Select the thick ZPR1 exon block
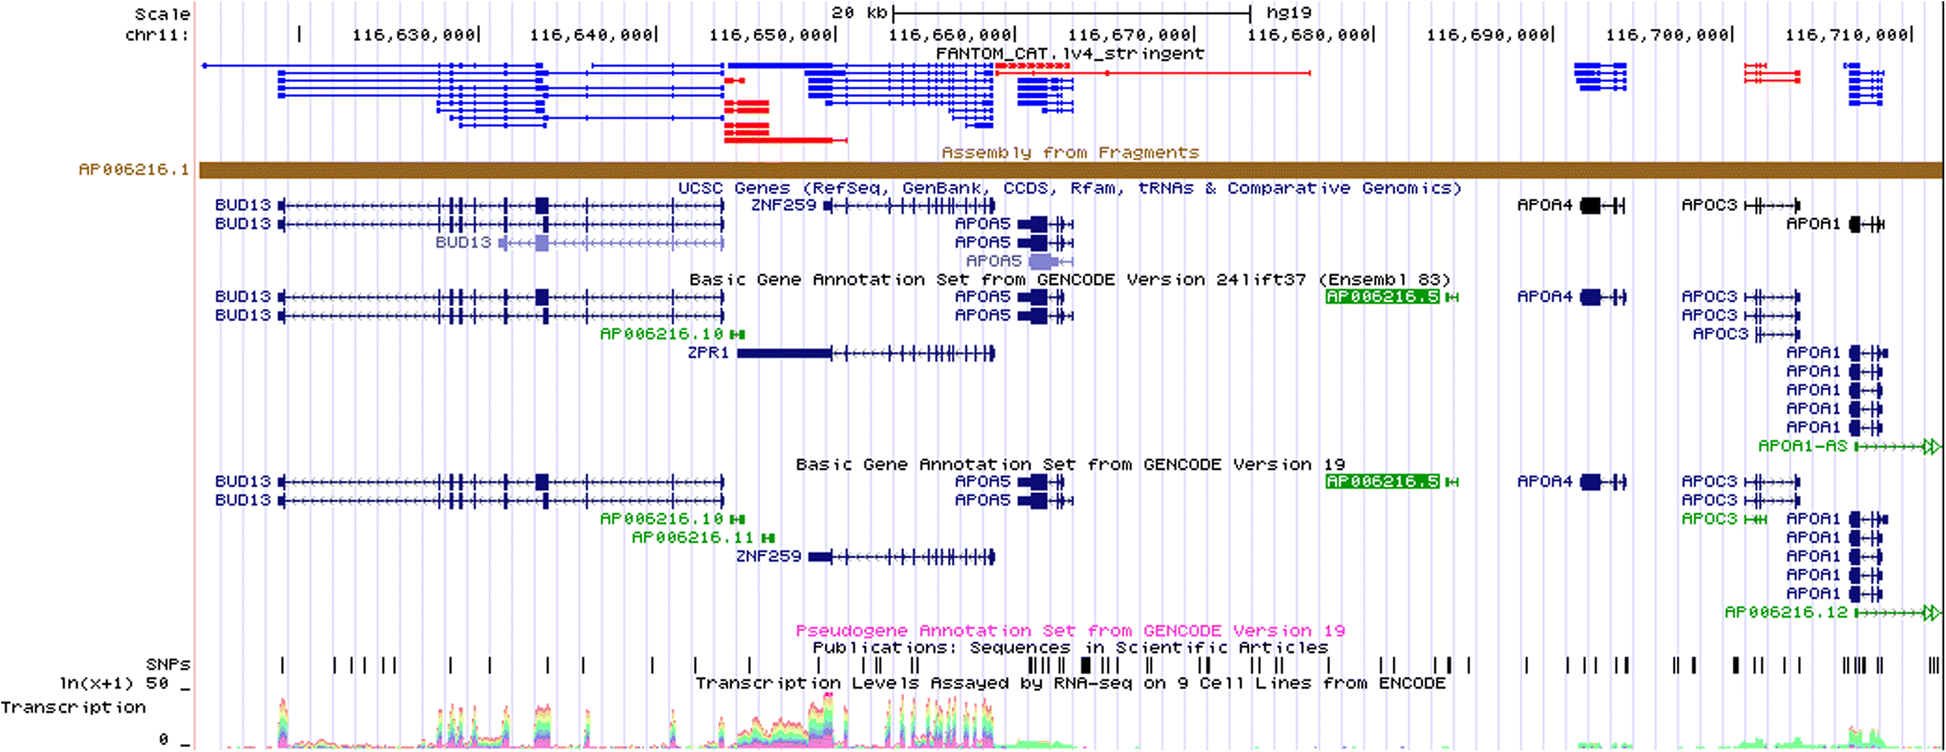Image resolution: width=1946 pixels, height=752 pixels. [784, 353]
